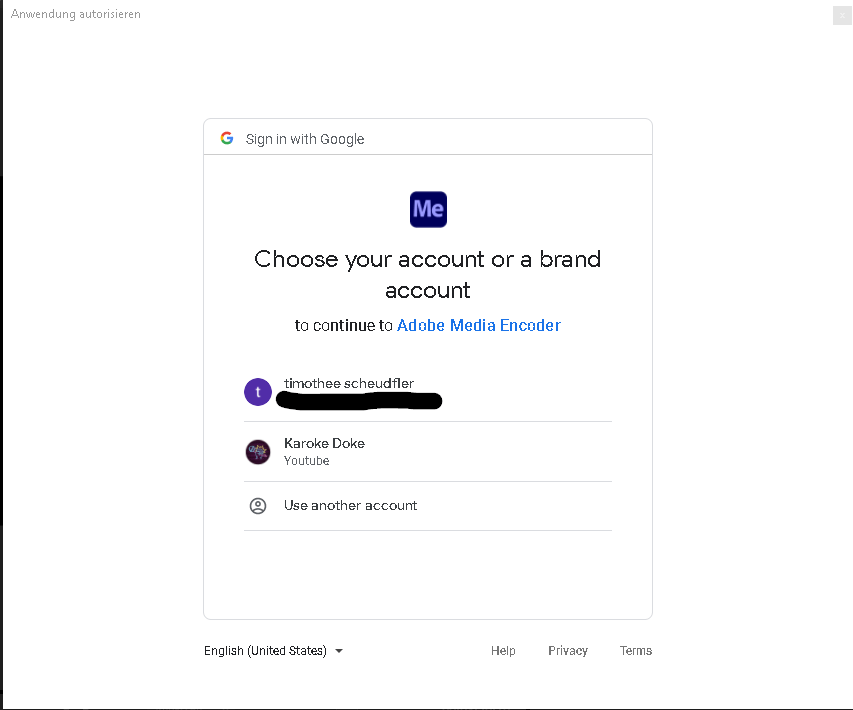Click the purple 't' account avatar
The height and width of the screenshot is (710, 853).
click(x=258, y=392)
